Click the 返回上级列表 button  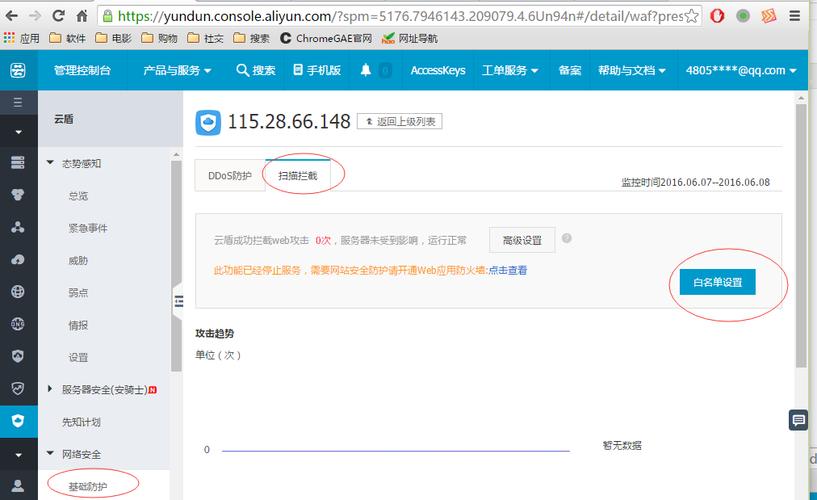tap(400, 121)
